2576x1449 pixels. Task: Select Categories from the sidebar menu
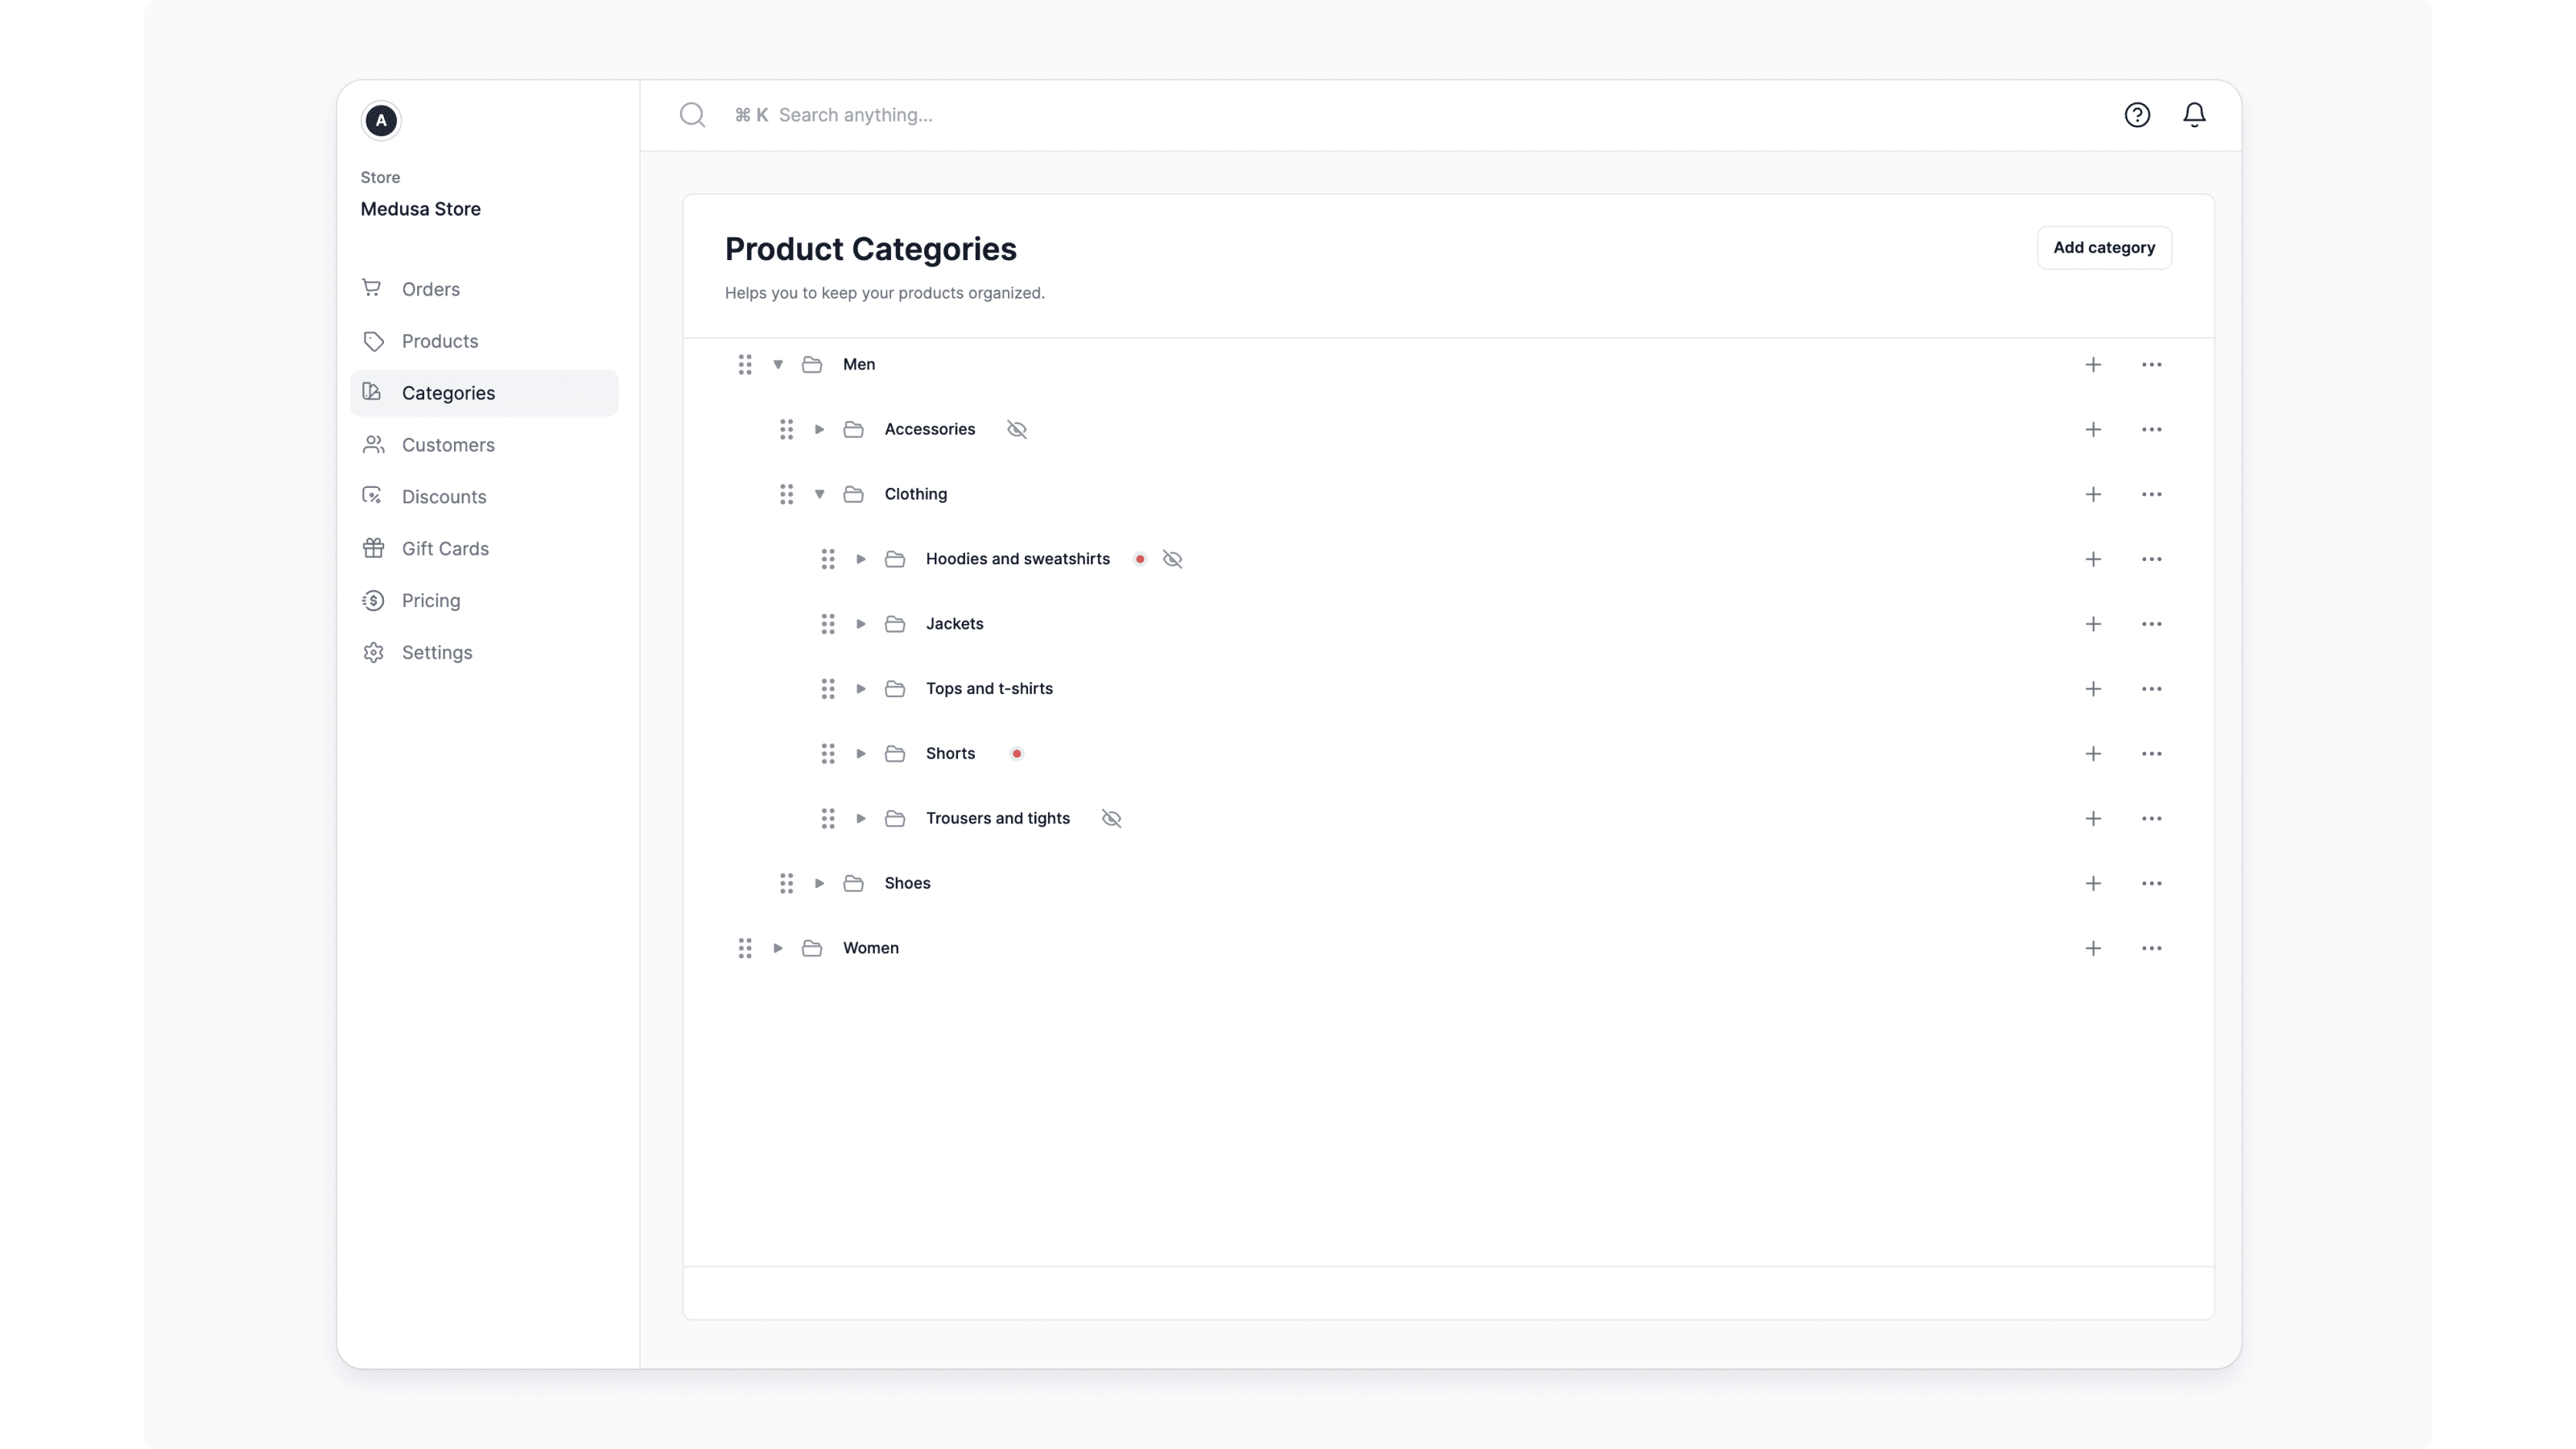(x=448, y=391)
